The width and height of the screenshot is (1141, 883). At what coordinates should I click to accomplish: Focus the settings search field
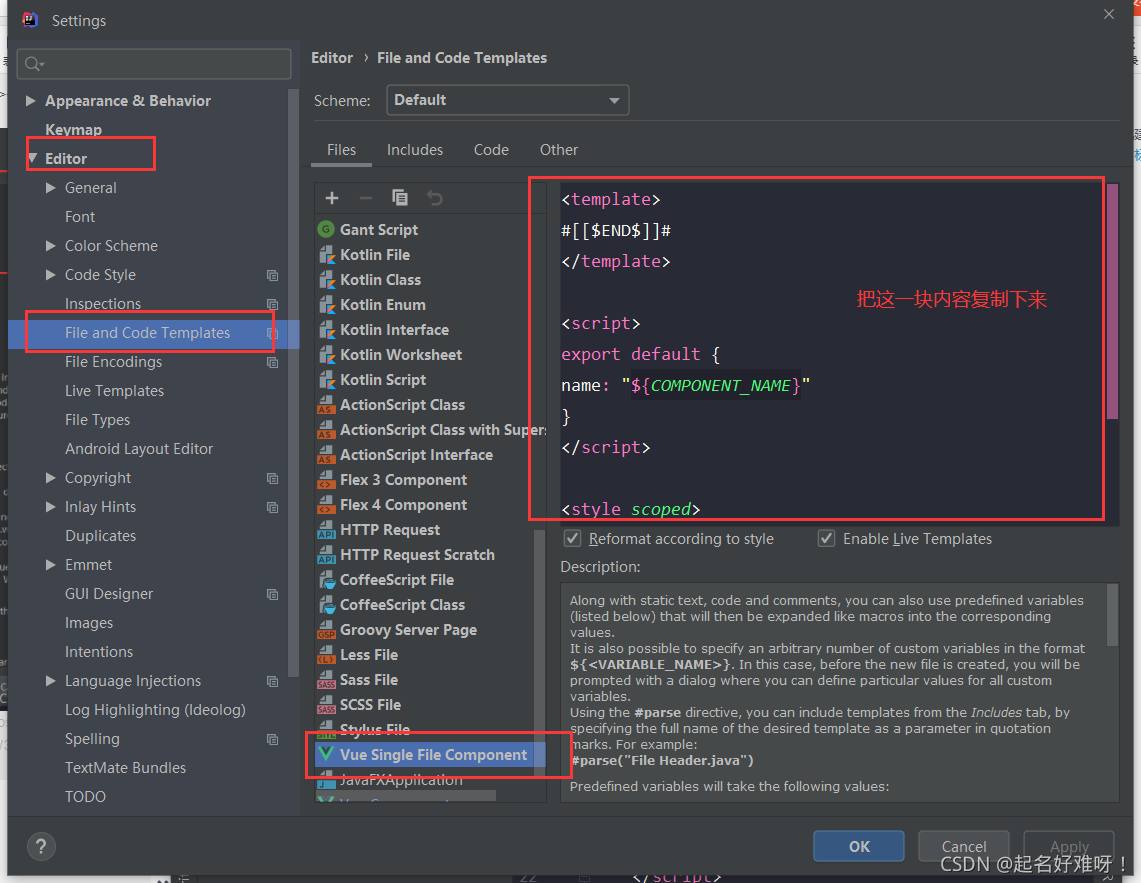point(154,64)
